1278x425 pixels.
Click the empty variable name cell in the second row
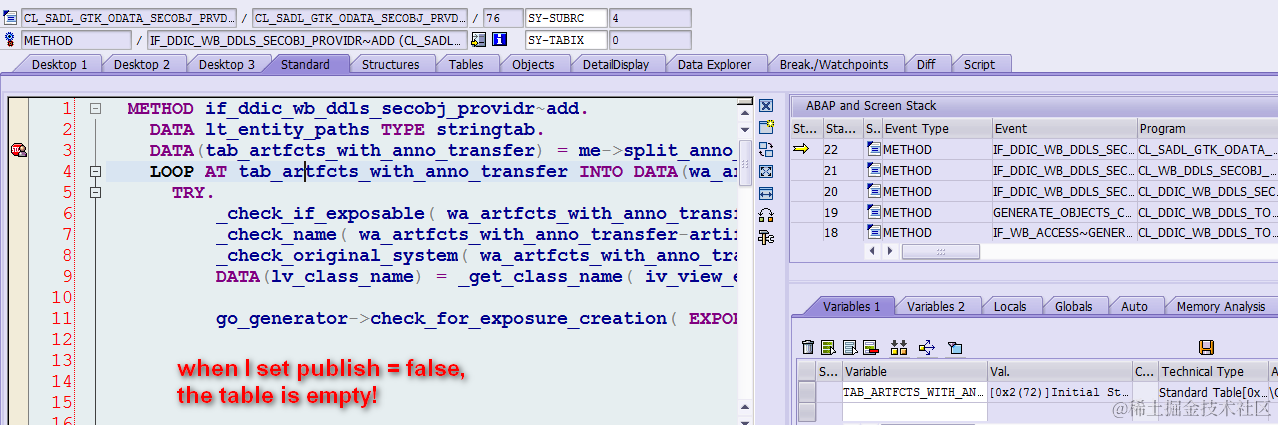[x=915, y=413]
